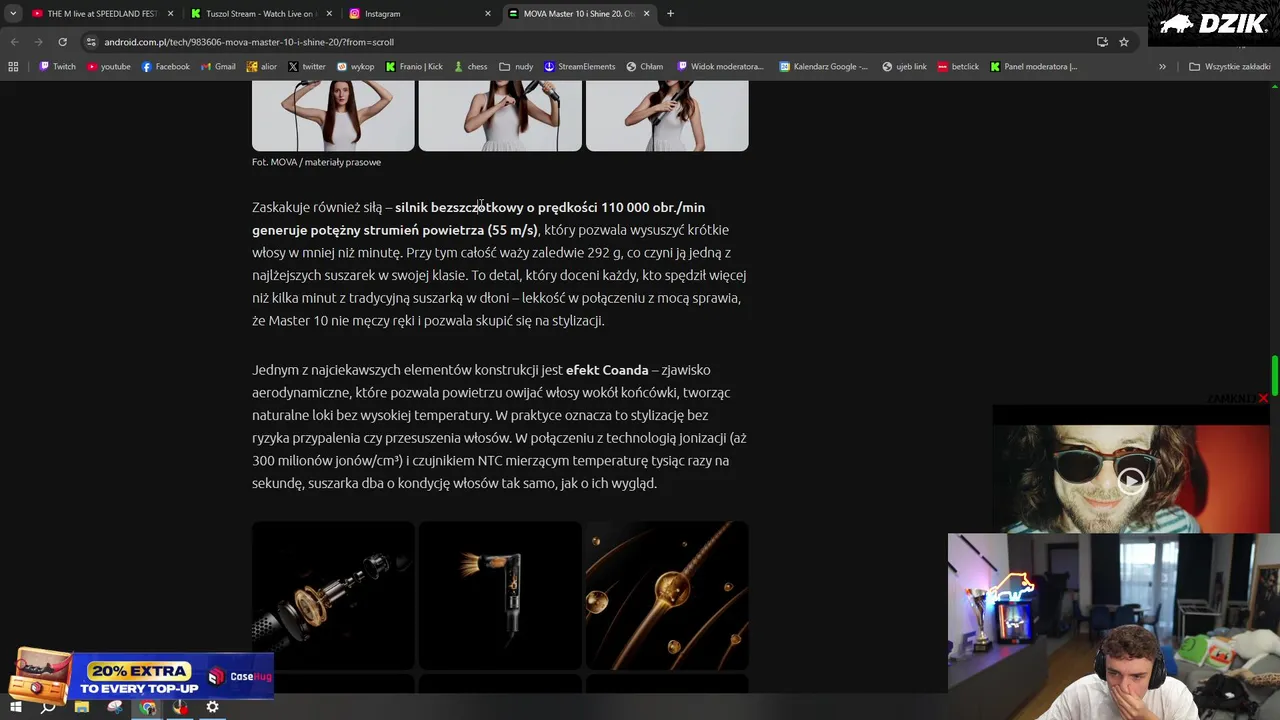
Task: Open the twitter bookmark
Action: 307,67
